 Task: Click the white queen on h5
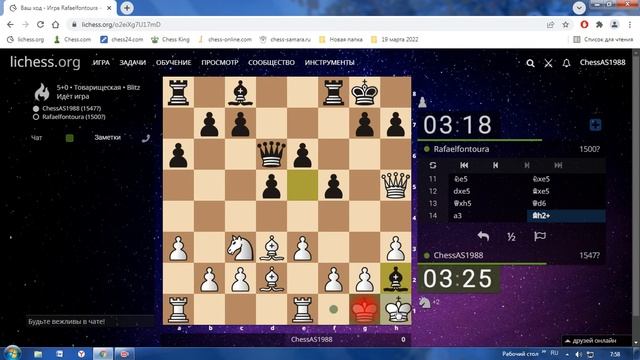396,186
